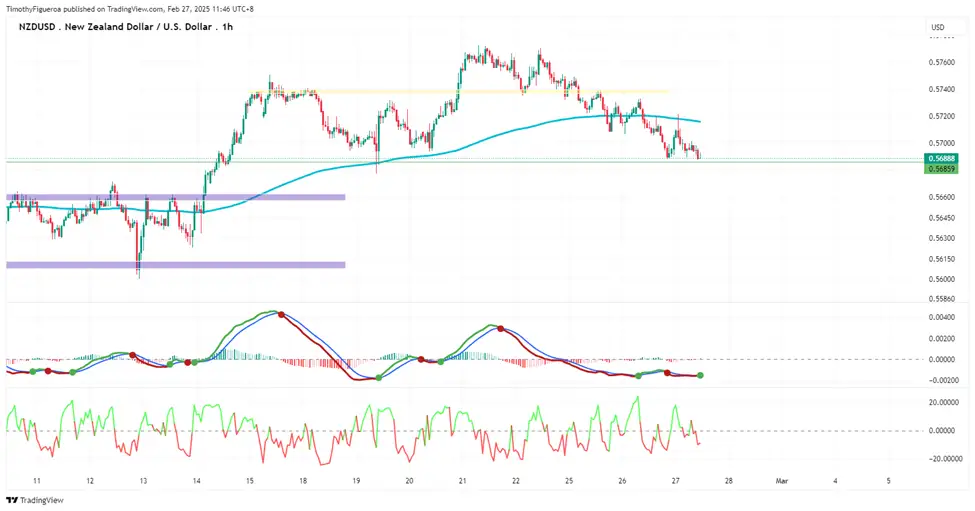Click the date label 15 on the time axis
The width and height of the screenshot is (975, 511).
tap(250, 481)
